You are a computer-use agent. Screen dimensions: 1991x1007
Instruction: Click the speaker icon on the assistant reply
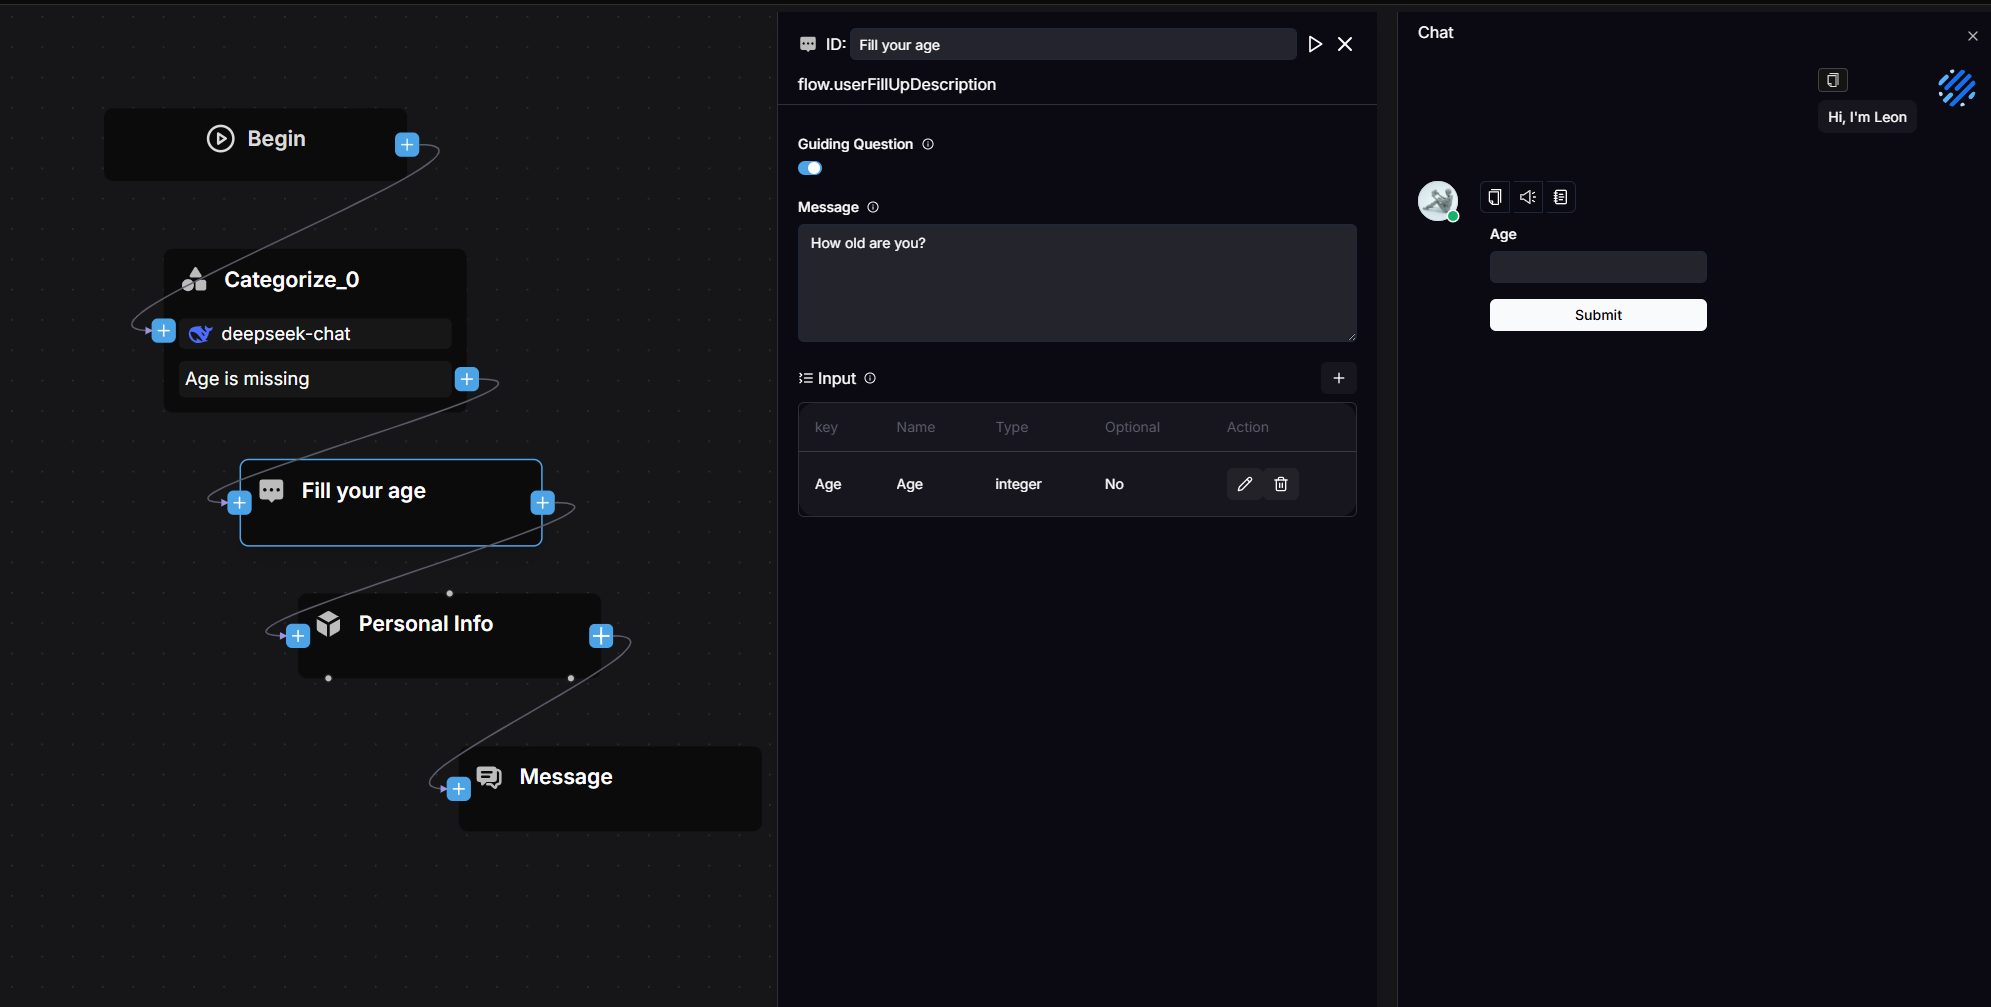[1527, 197]
